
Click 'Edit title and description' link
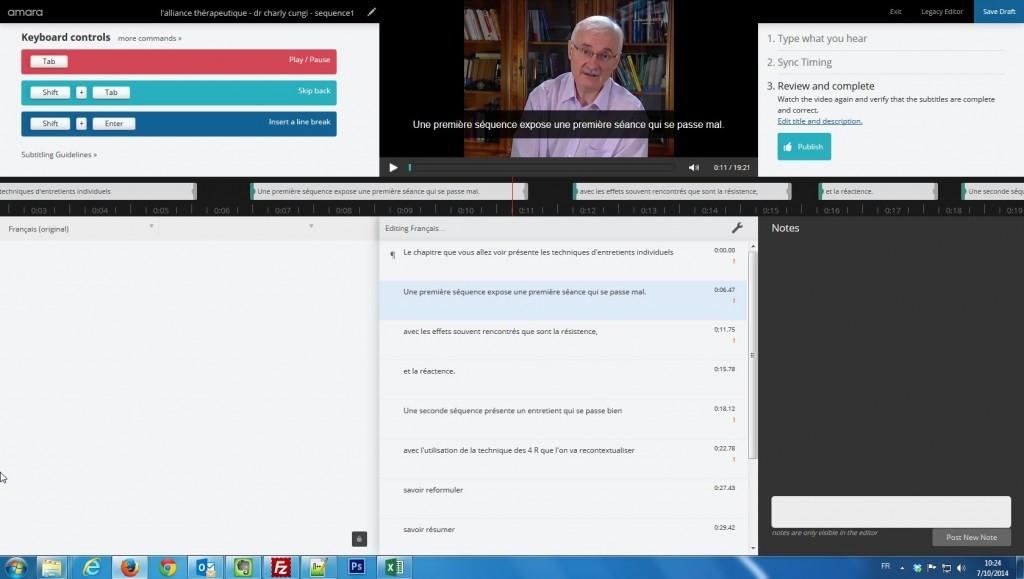click(x=820, y=121)
